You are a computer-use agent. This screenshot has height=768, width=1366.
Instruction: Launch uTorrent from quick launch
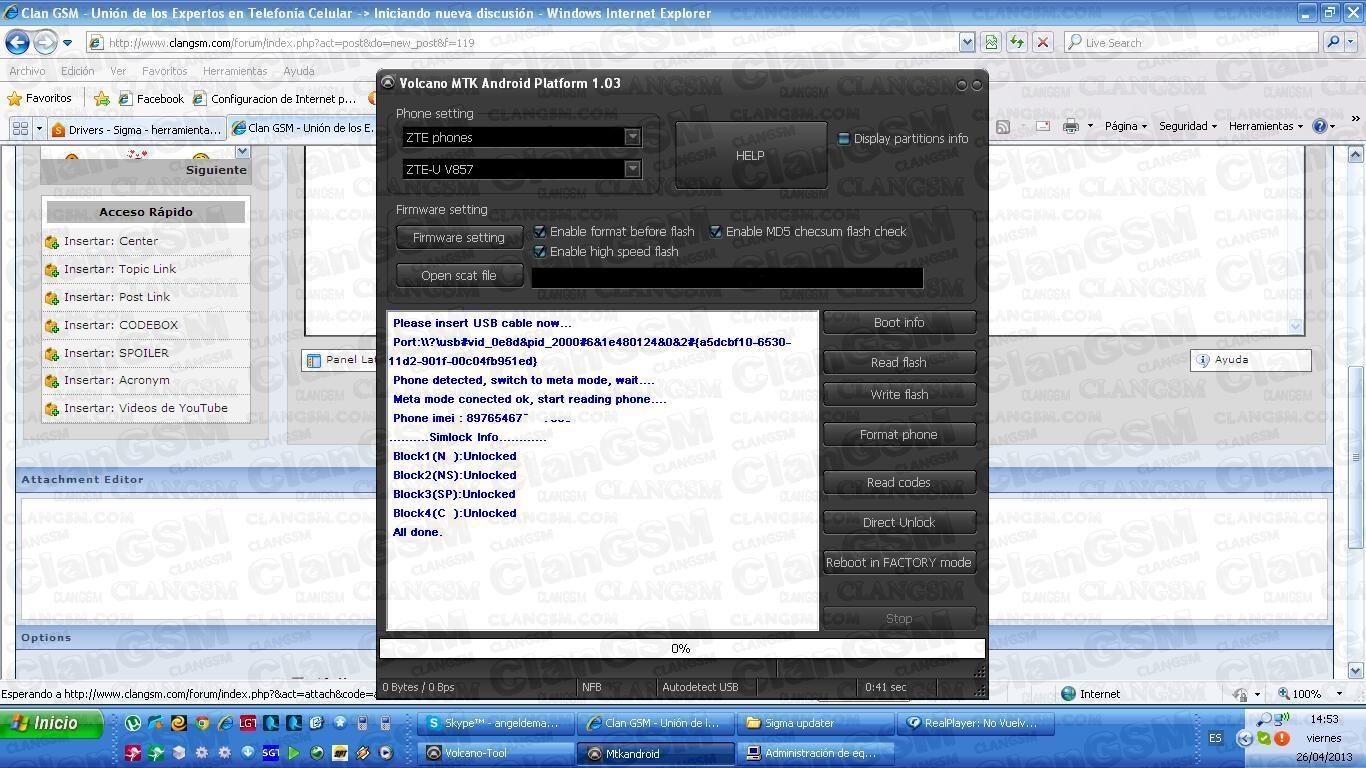pos(132,723)
